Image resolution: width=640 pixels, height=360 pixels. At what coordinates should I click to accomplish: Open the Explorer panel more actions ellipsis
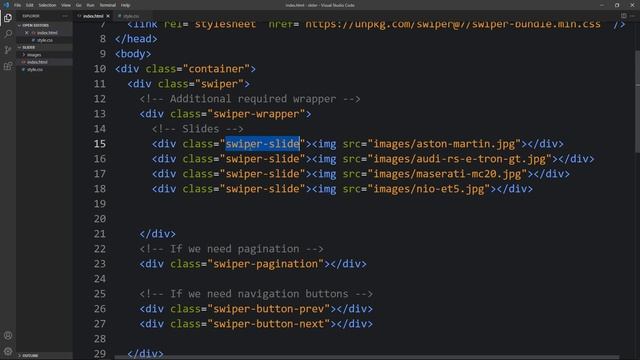[x=65, y=16]
